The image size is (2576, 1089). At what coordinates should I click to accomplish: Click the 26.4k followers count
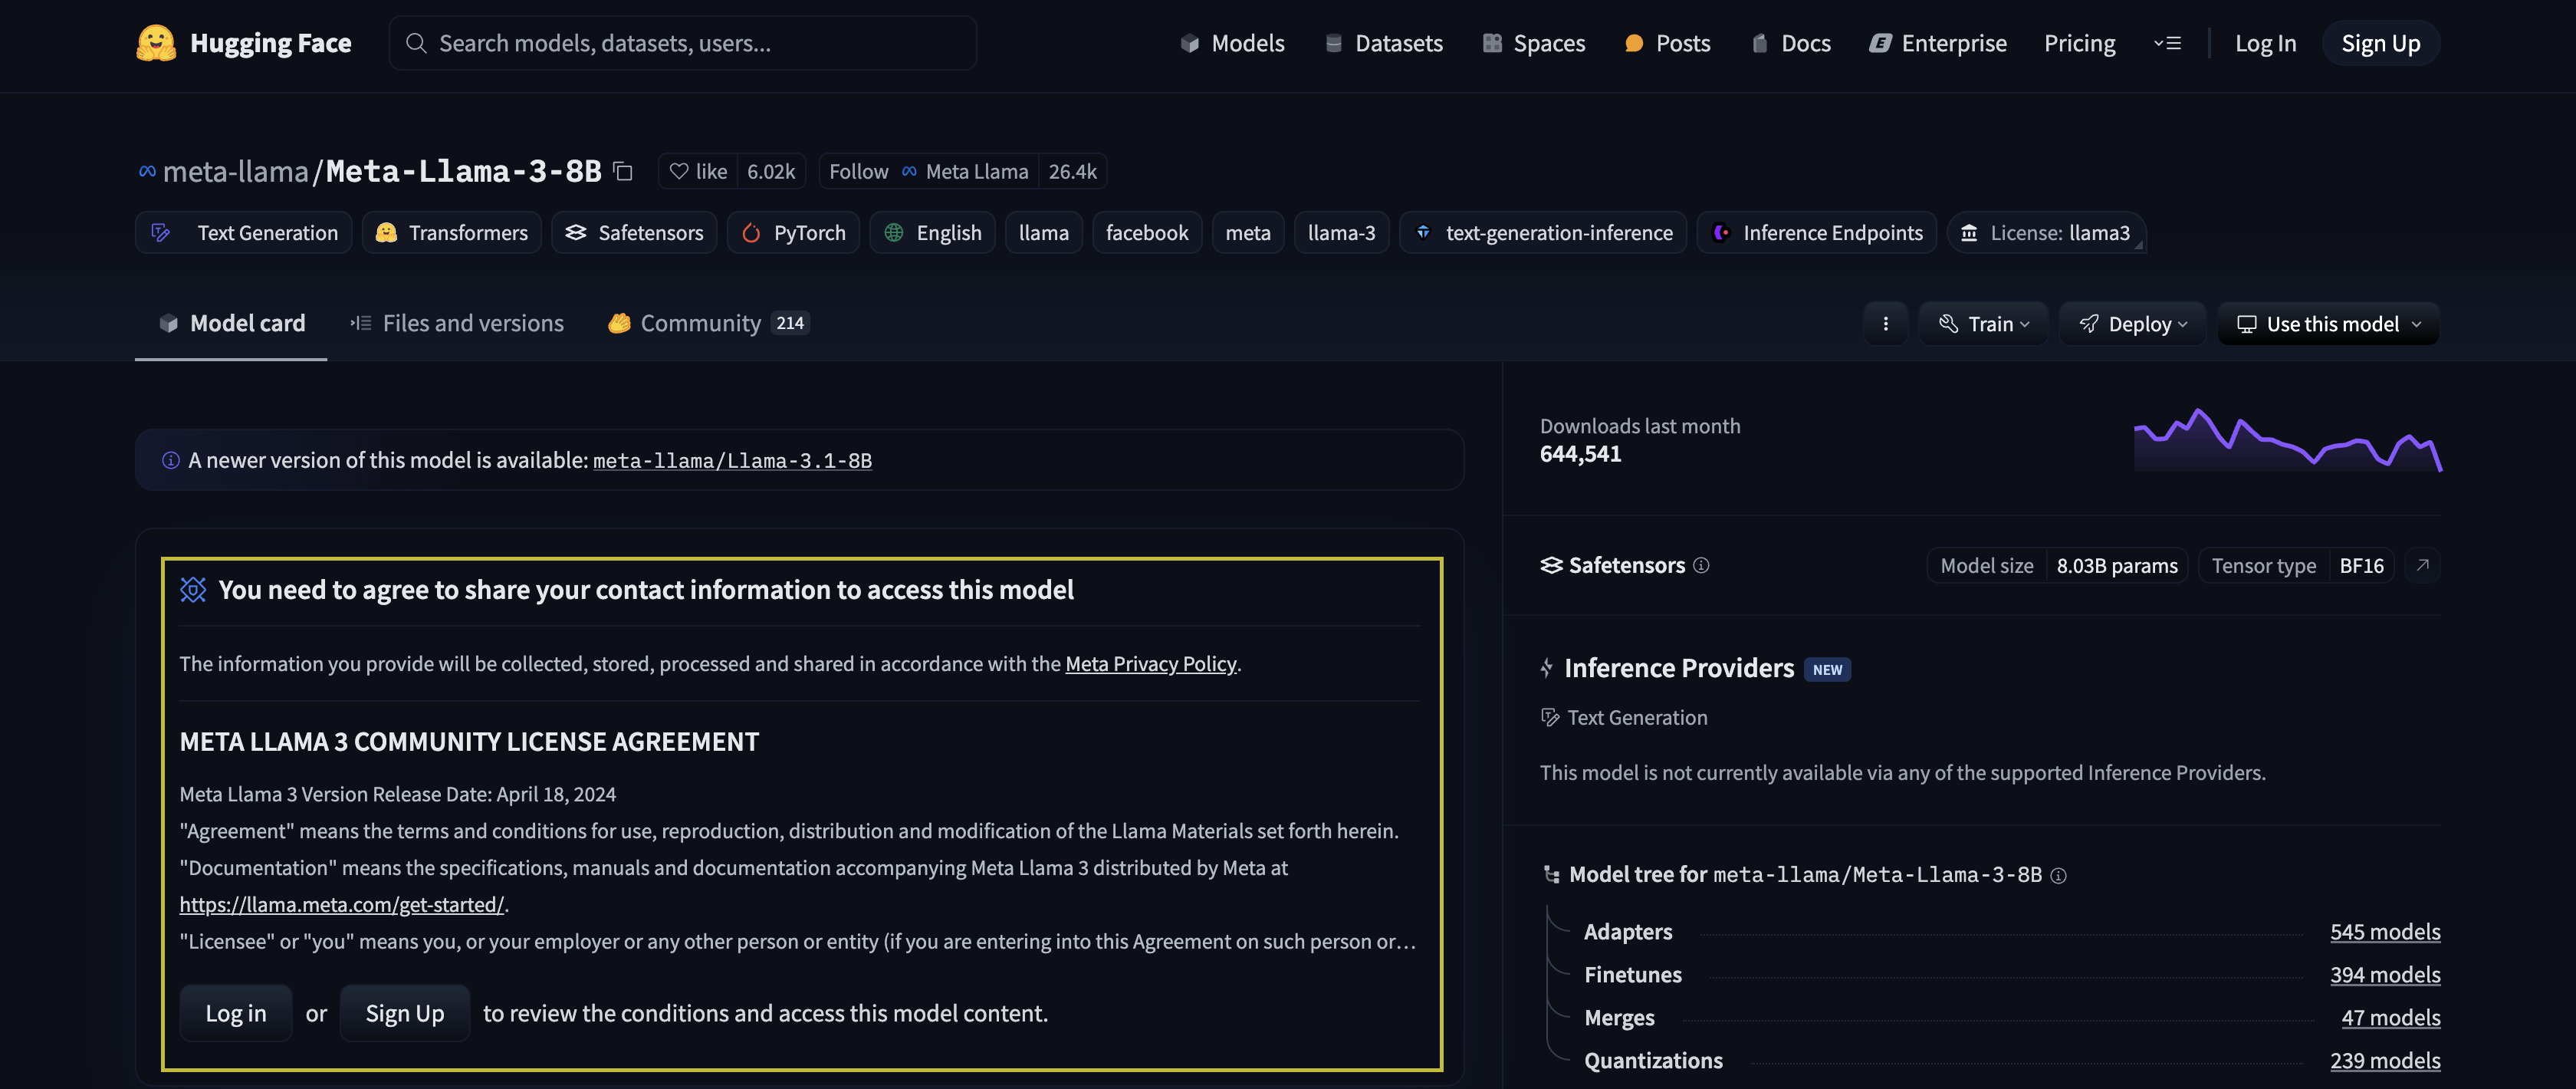(x=1072, y=171)
